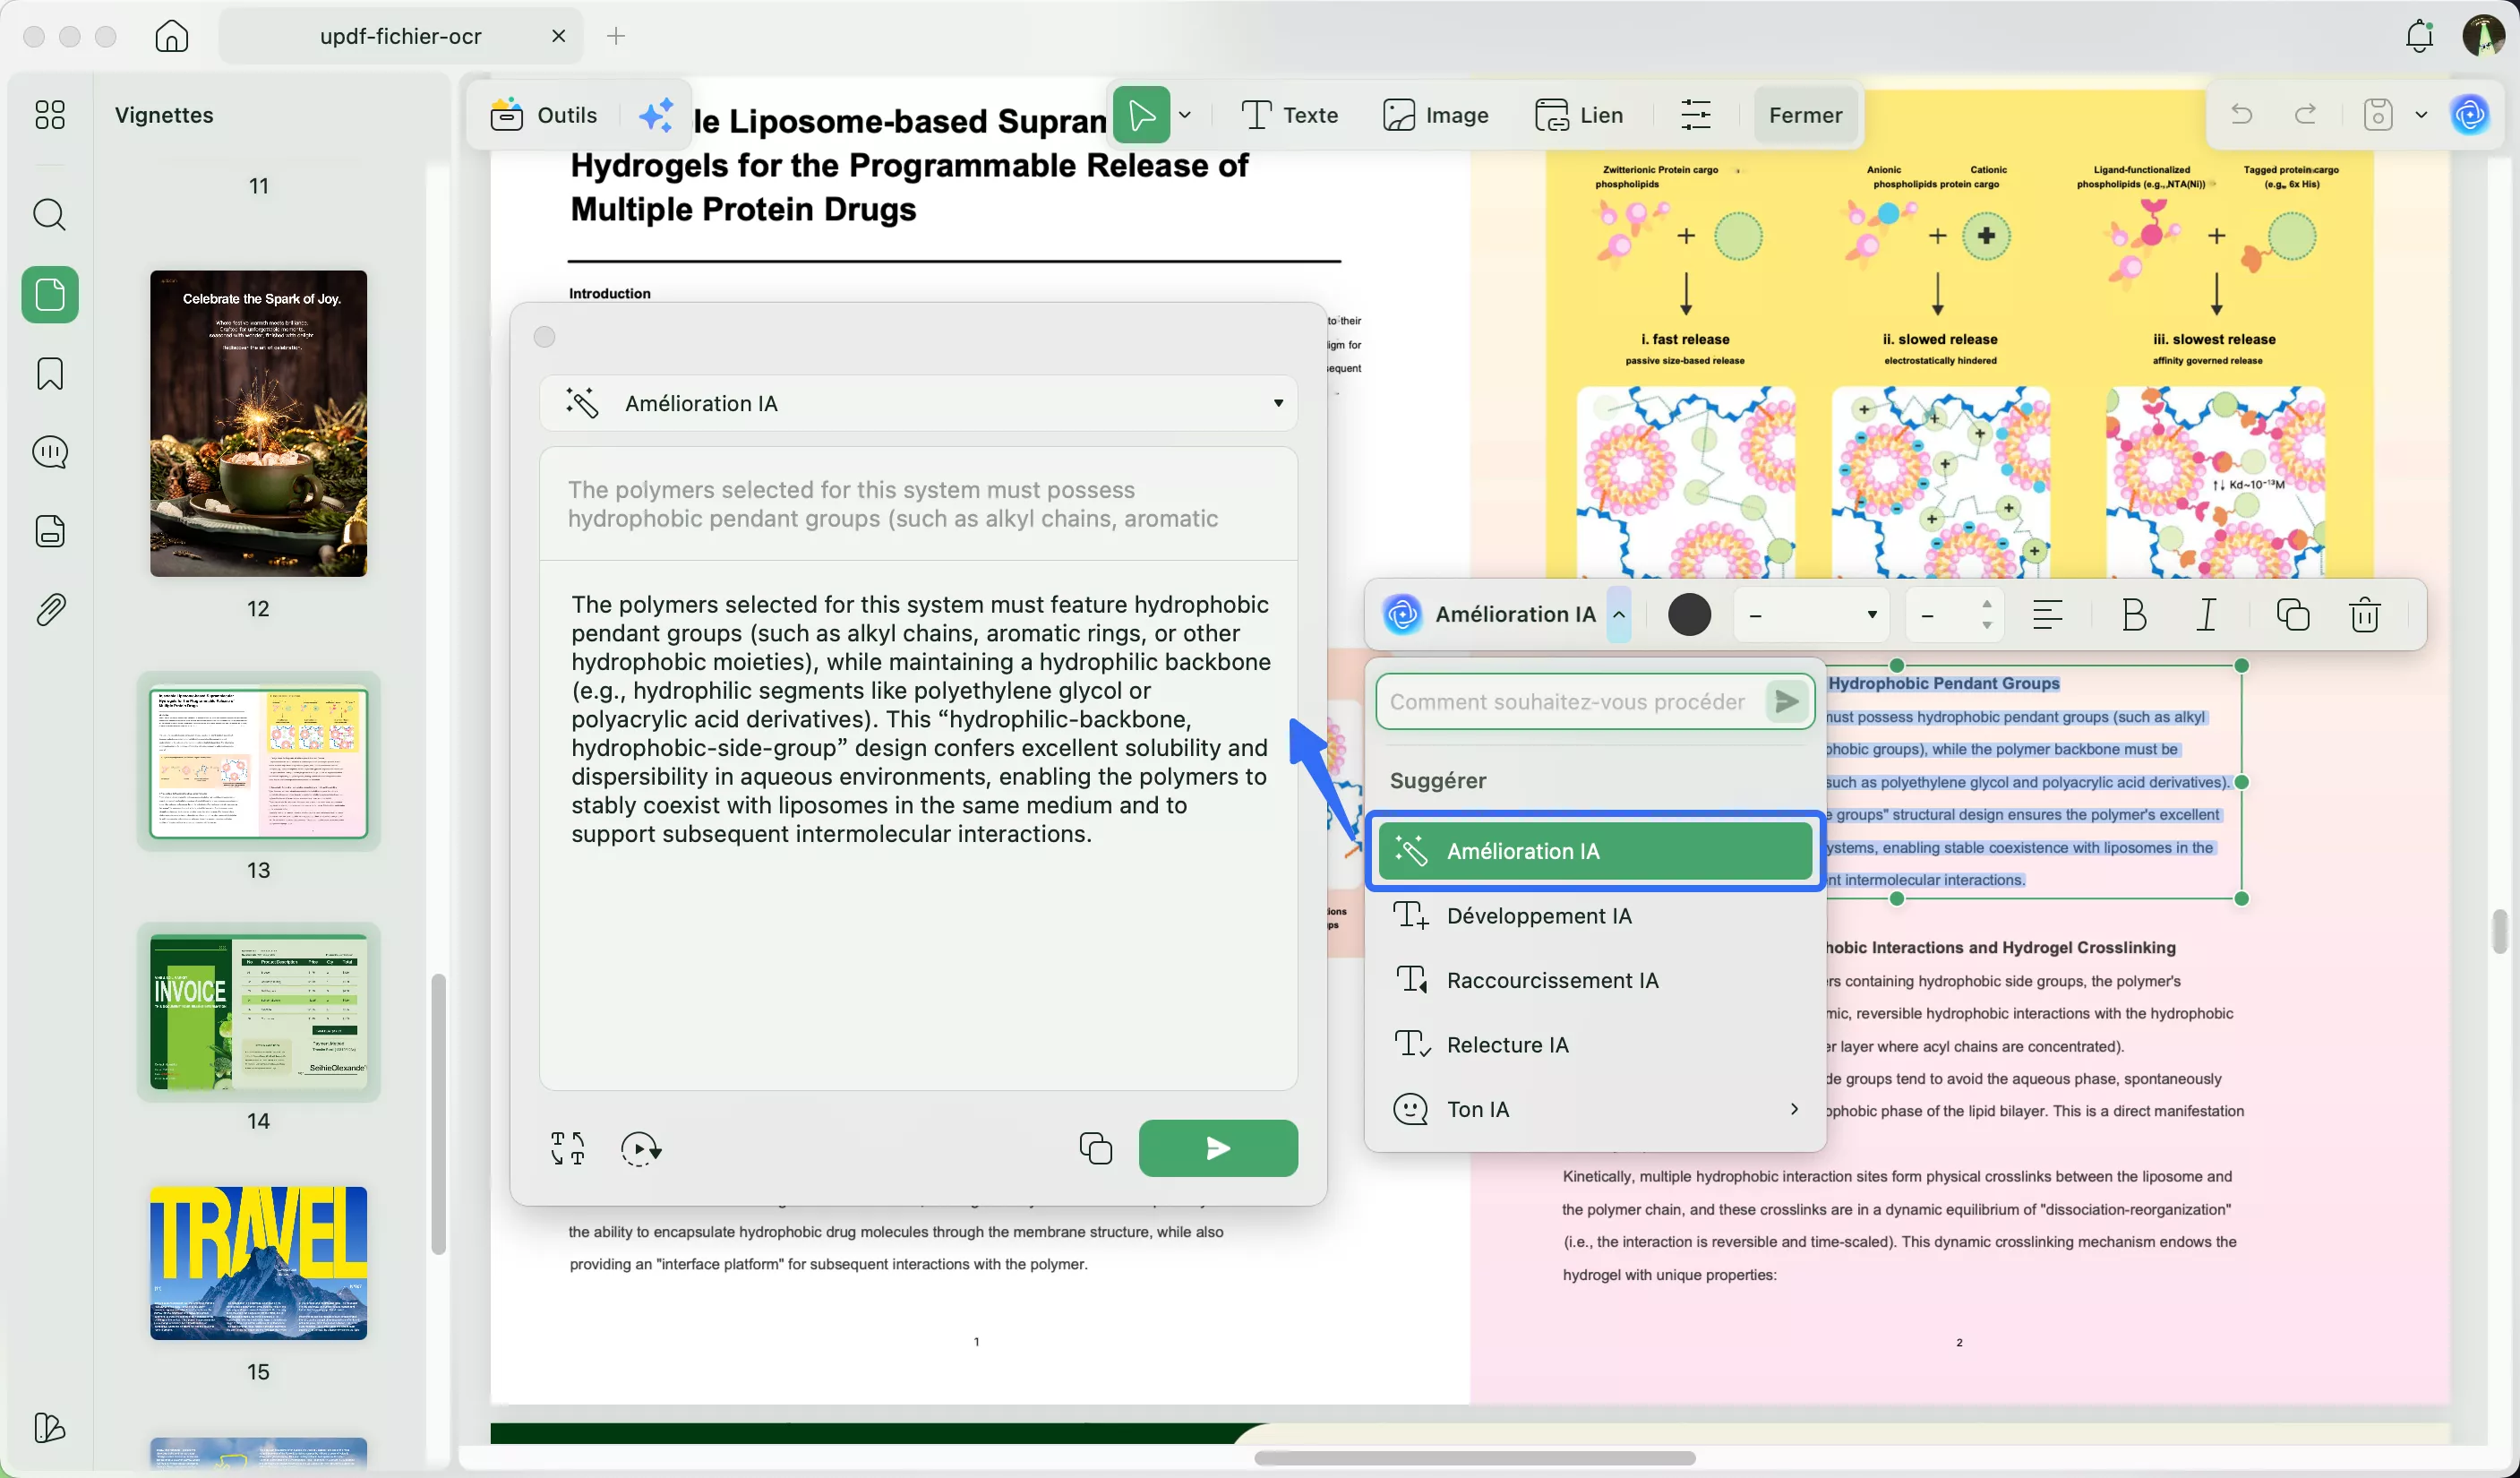The image size is (2520, 1478).
Task: Open the bookmarks panel icon
Action: pyautogui.click(x=49, y=374)
